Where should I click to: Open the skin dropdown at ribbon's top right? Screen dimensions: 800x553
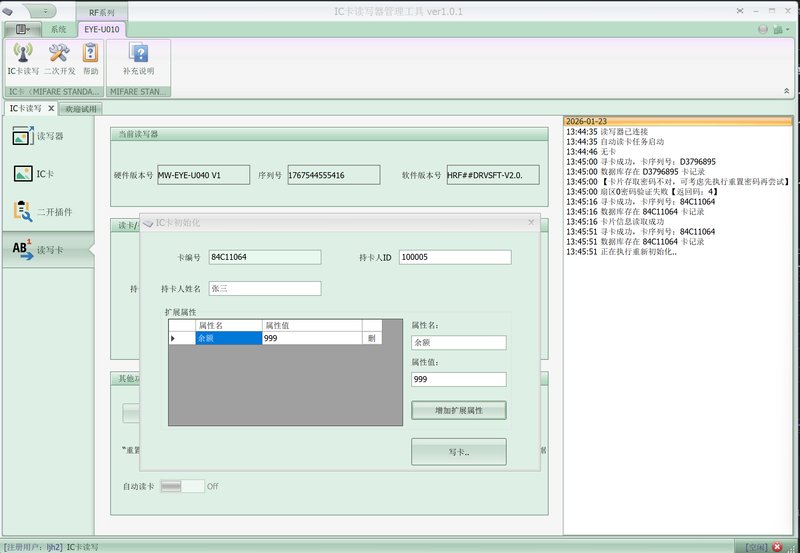pos(779,30)
